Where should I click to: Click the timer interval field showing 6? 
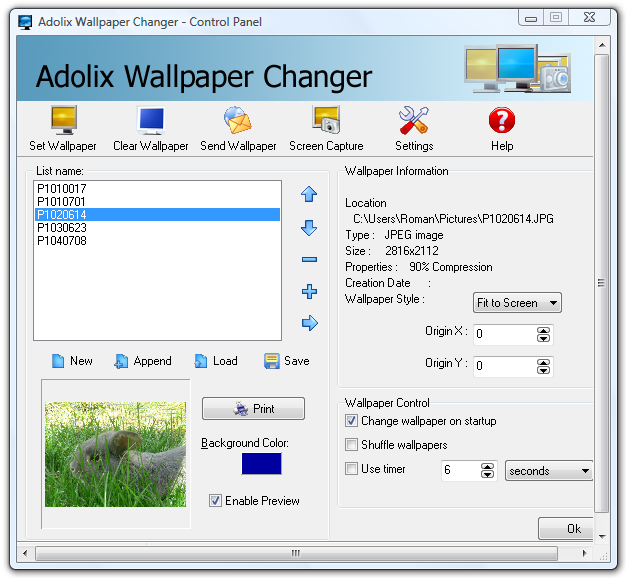(461, 470)
